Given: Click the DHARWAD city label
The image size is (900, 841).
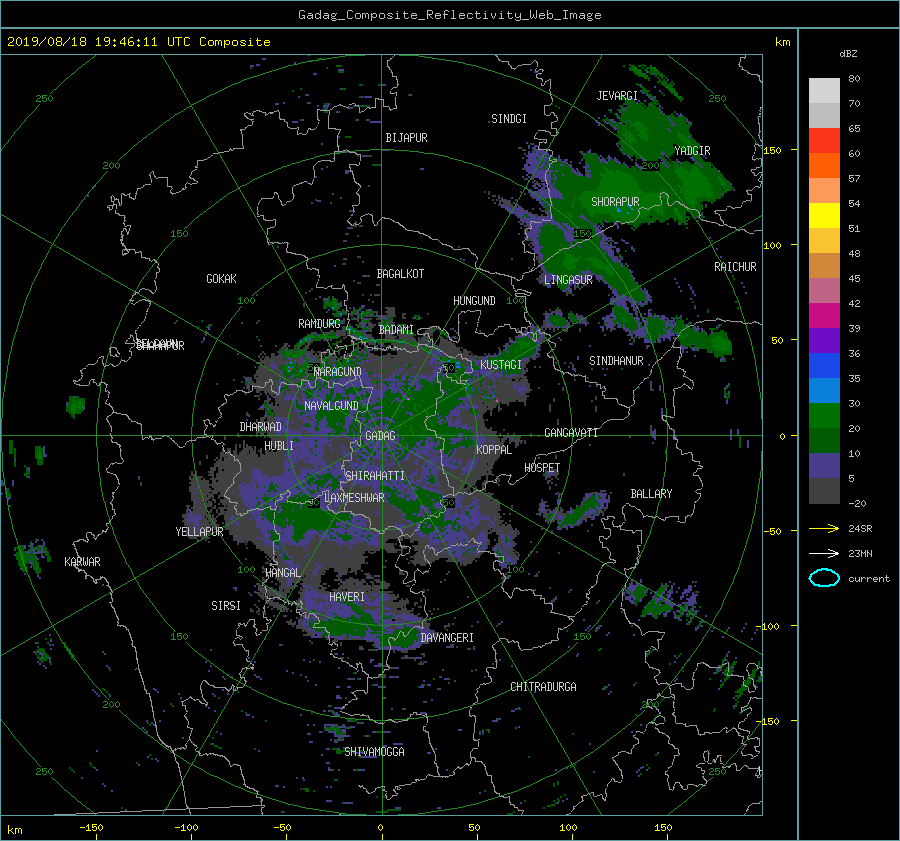Looking at the screenshot, I should coord(261,427).
